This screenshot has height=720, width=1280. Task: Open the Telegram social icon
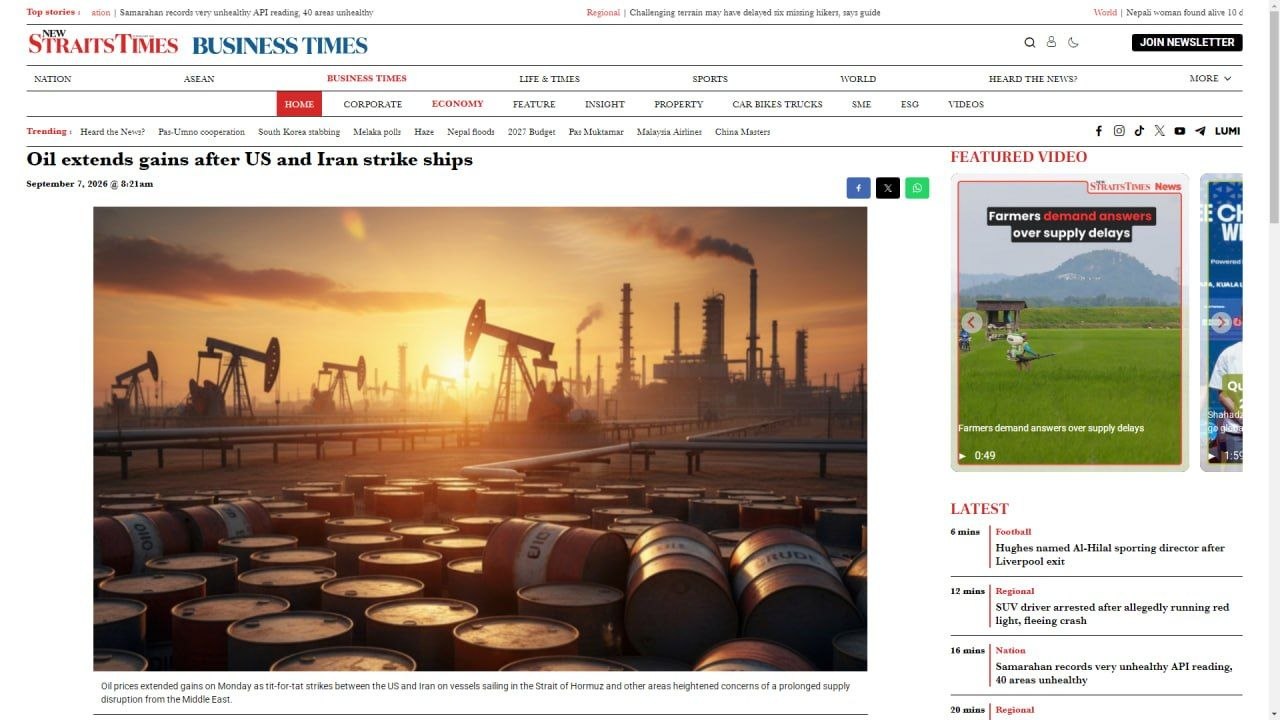[1200, 131]
